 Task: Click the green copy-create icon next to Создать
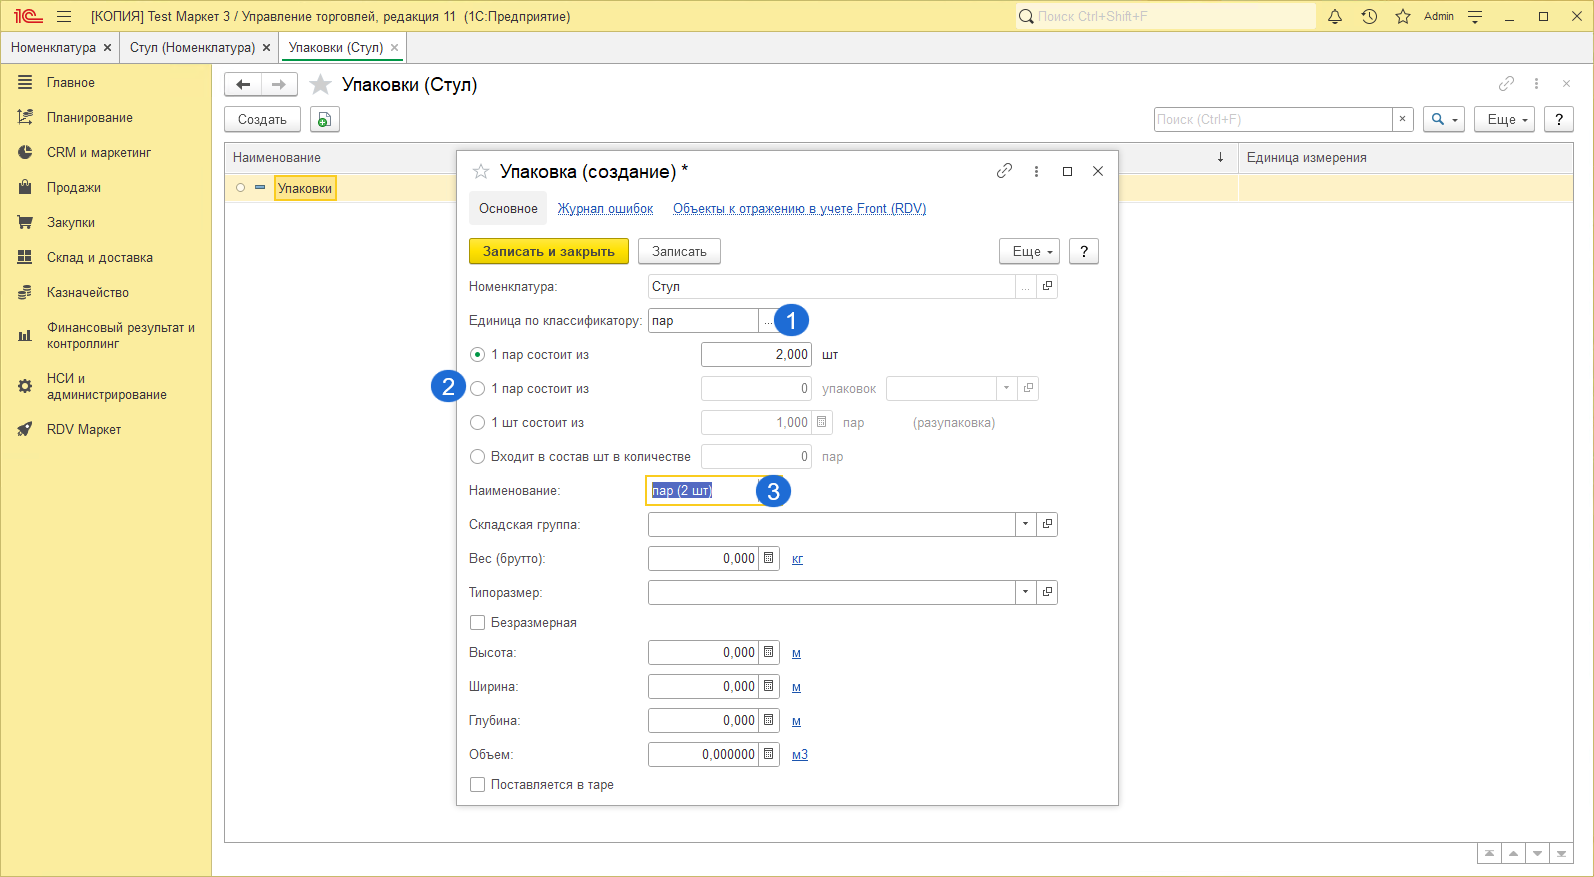click(324, 119)
